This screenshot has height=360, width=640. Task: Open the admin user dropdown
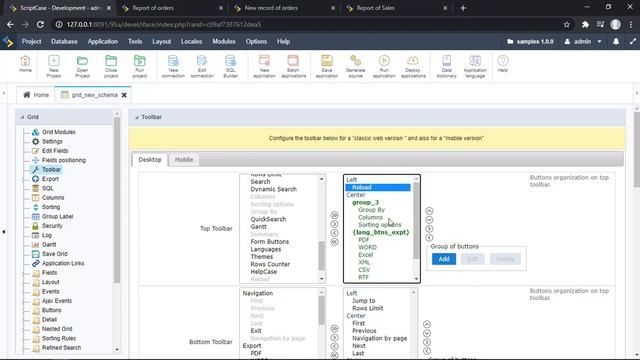583,41
